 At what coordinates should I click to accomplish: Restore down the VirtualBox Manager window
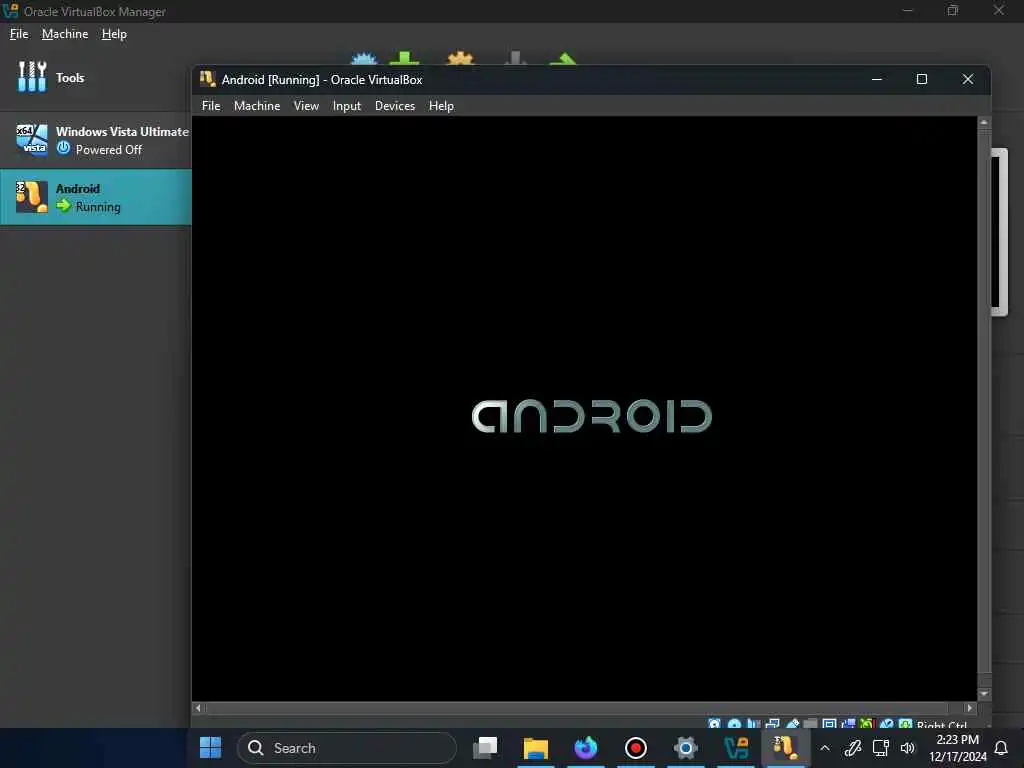tap(953, 10)
